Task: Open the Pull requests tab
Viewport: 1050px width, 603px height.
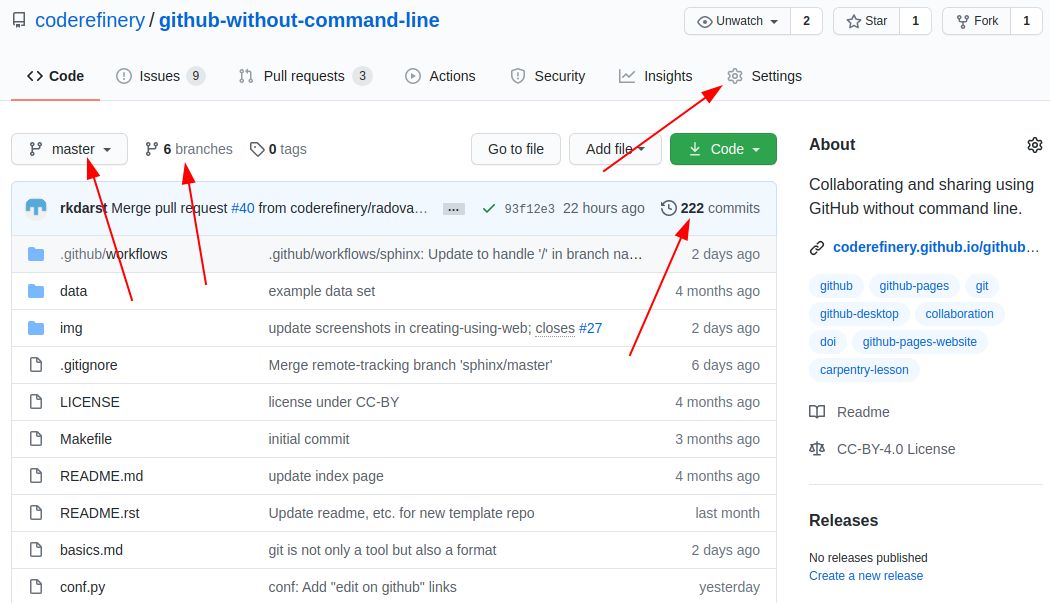Action: pyautogui.click(x=305, y=76)
